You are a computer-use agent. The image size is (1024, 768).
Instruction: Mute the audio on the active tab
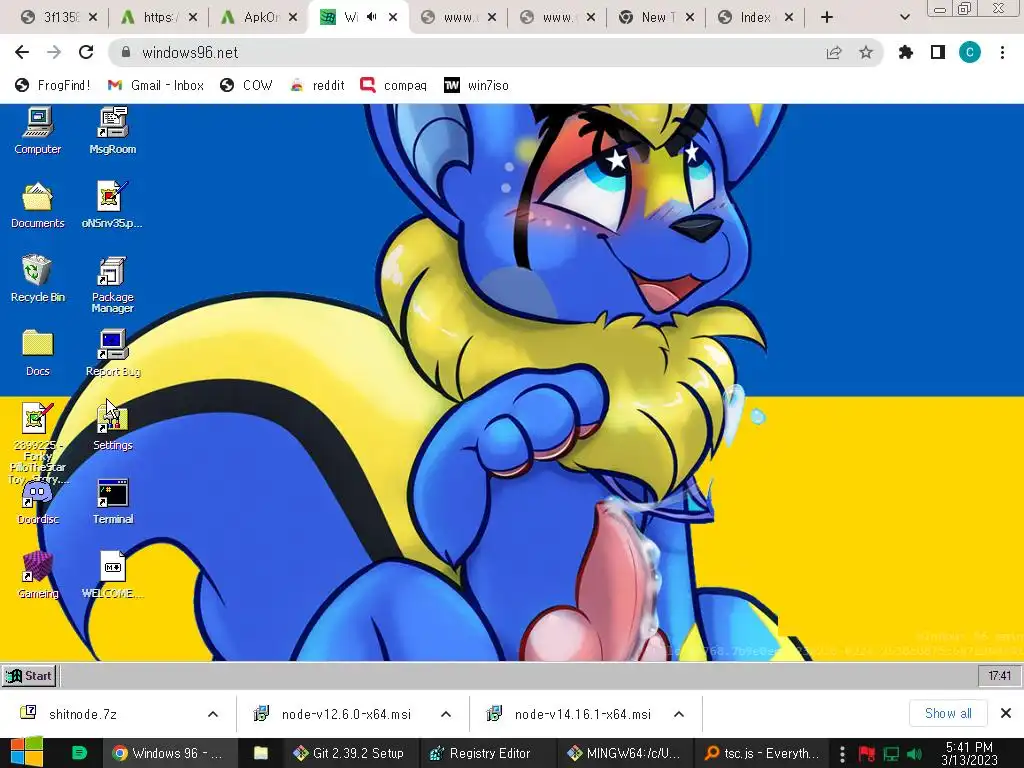pyautogui.click(x=372, y=17)
